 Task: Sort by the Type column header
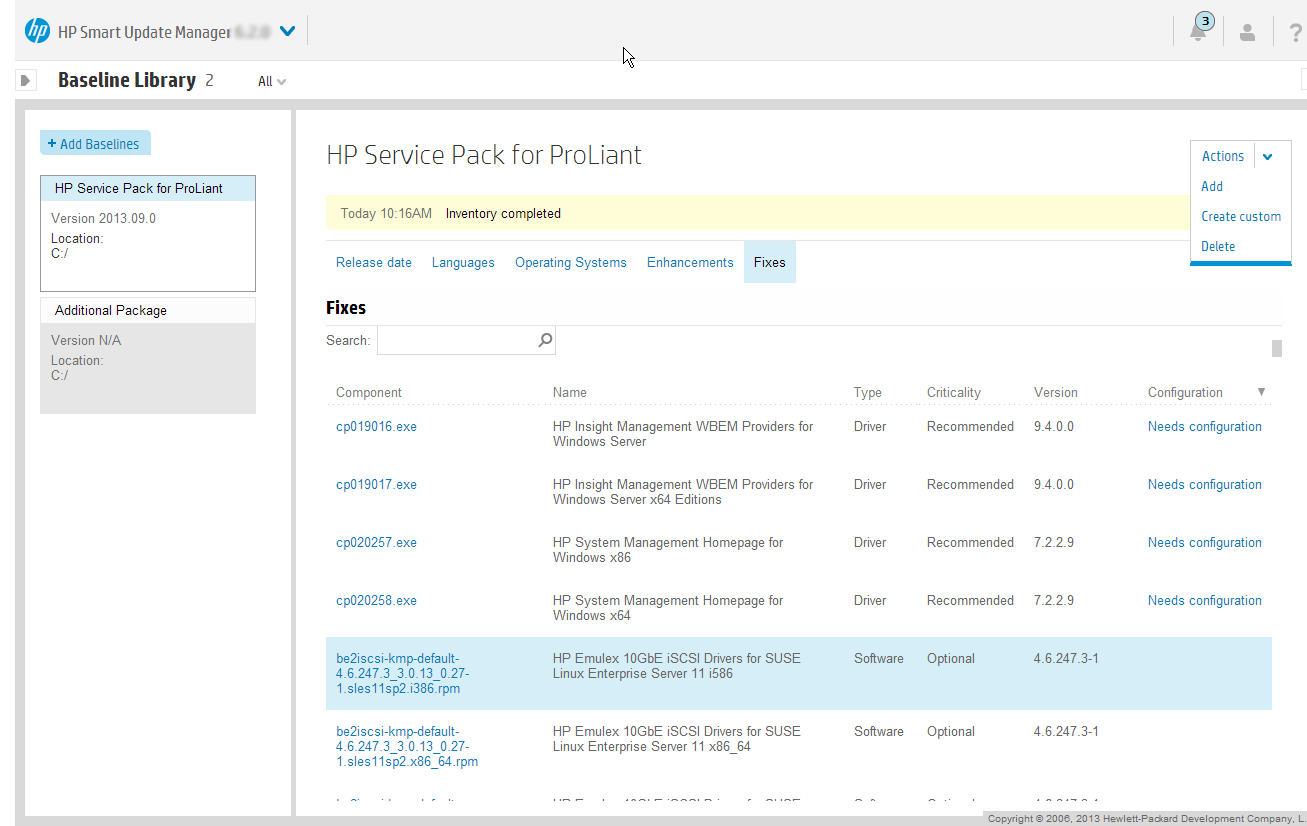(x=868, y=392)
